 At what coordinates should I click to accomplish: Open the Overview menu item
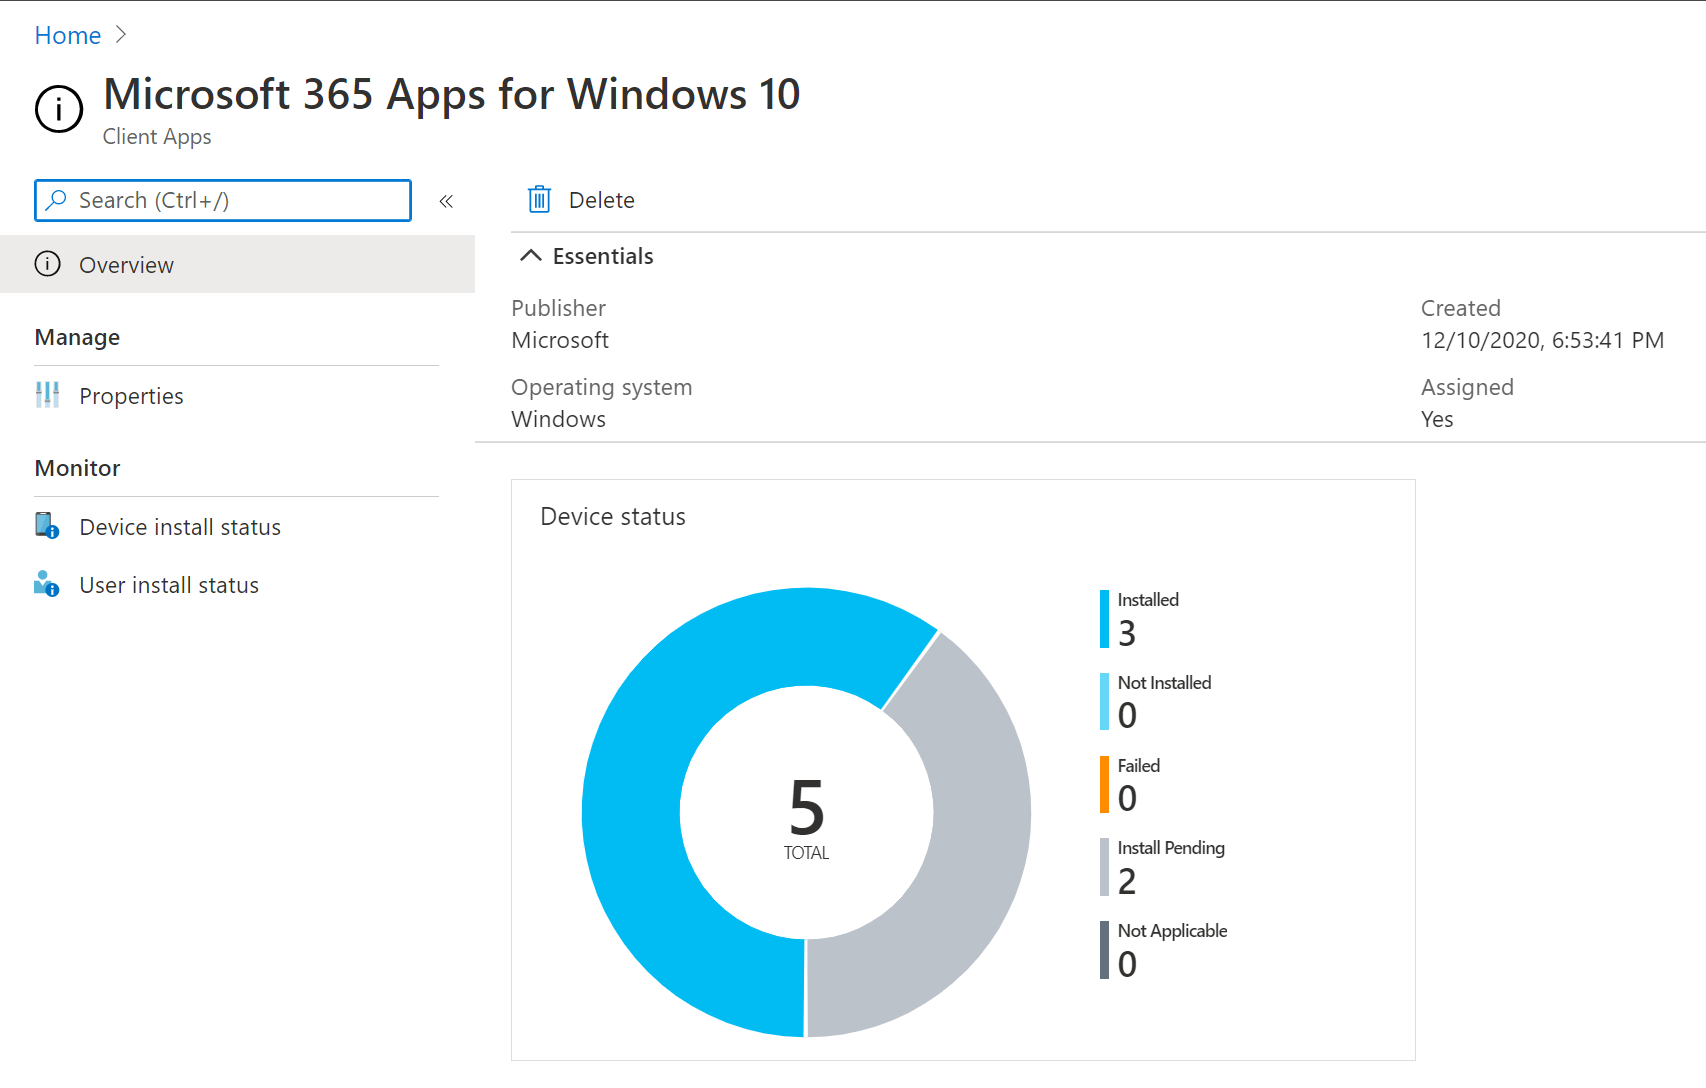pyautogui.click(x=237, y=264)
